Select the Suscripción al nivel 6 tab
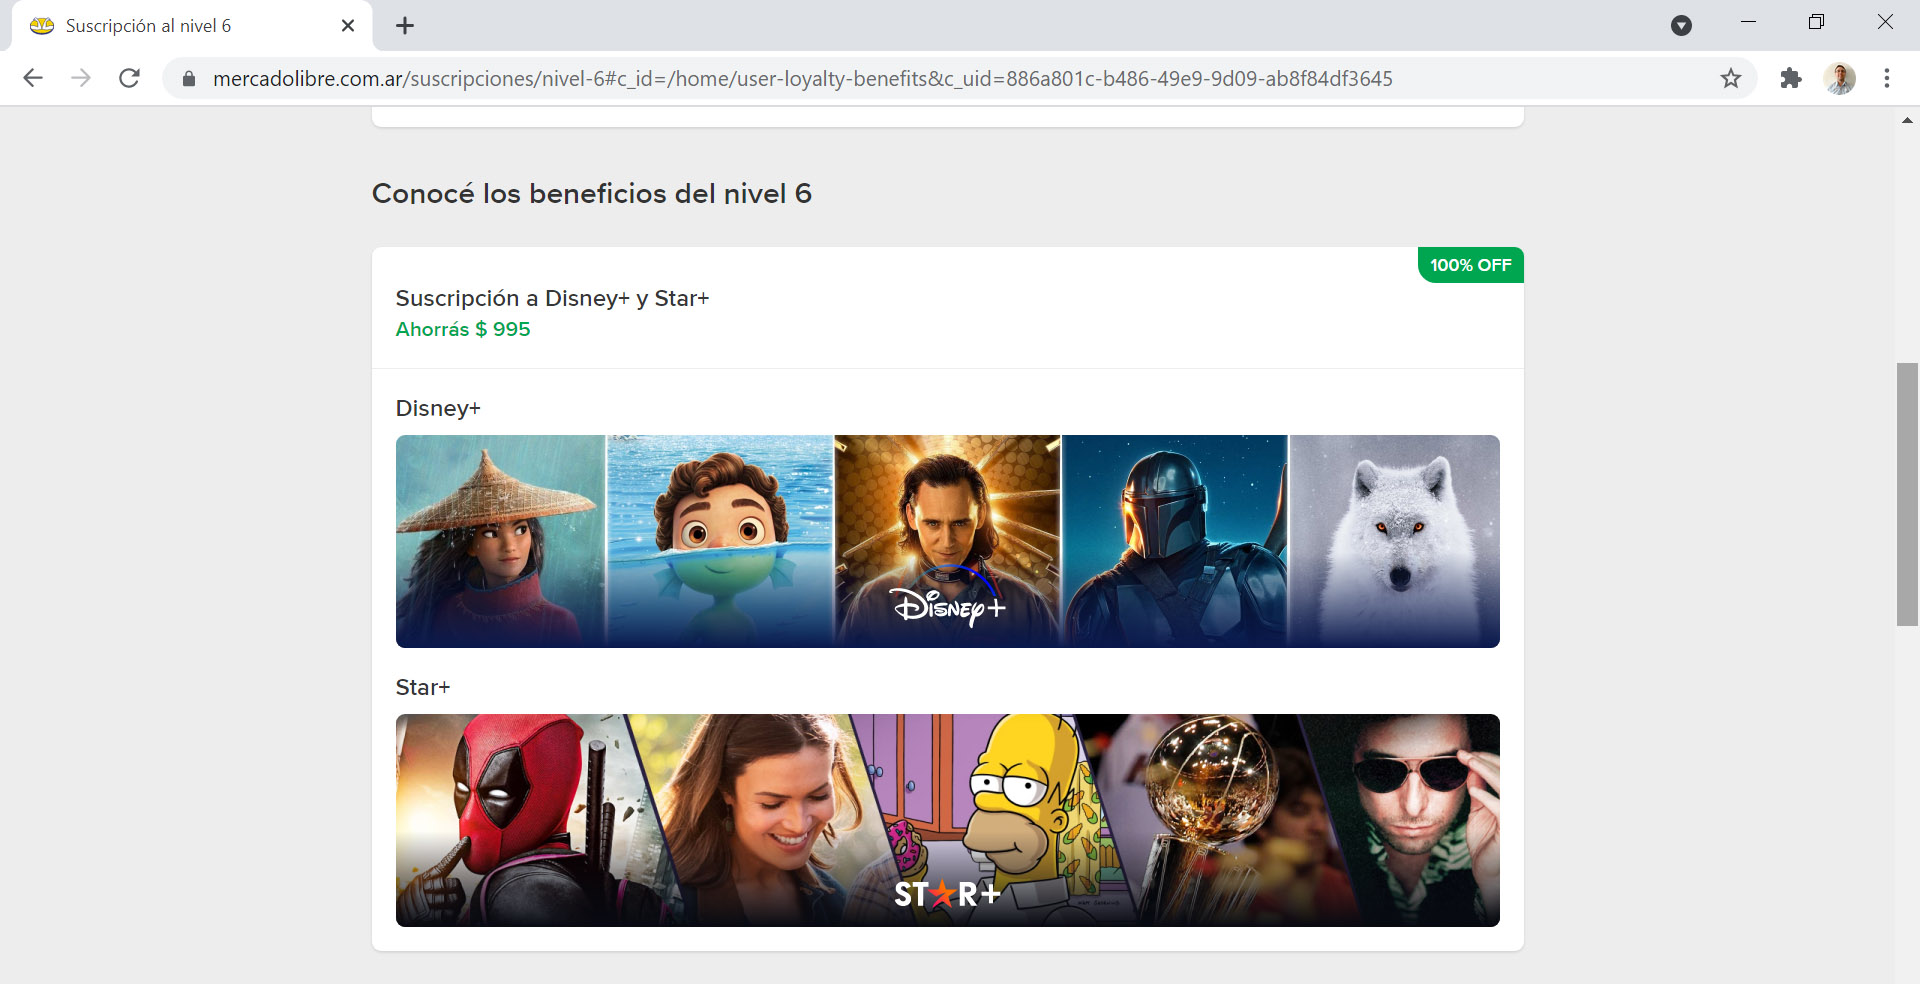This screenshot has width=1920, height=984. tap(192, 26)
